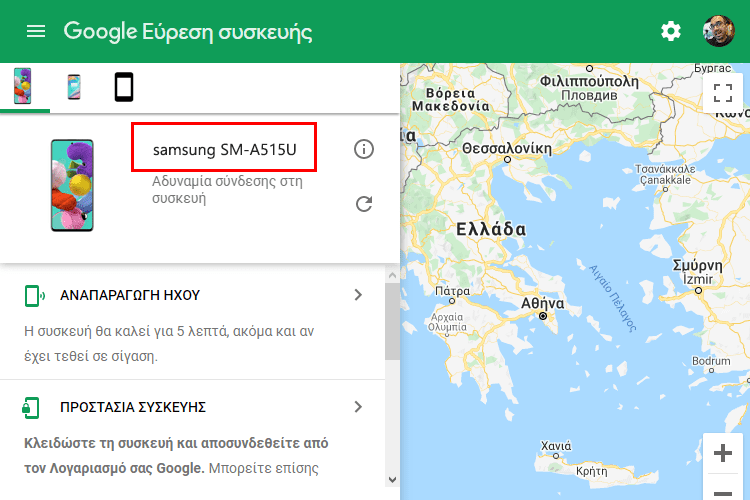
Task: Click the Πάτρα city label on the map
Action: click(452, 291)
